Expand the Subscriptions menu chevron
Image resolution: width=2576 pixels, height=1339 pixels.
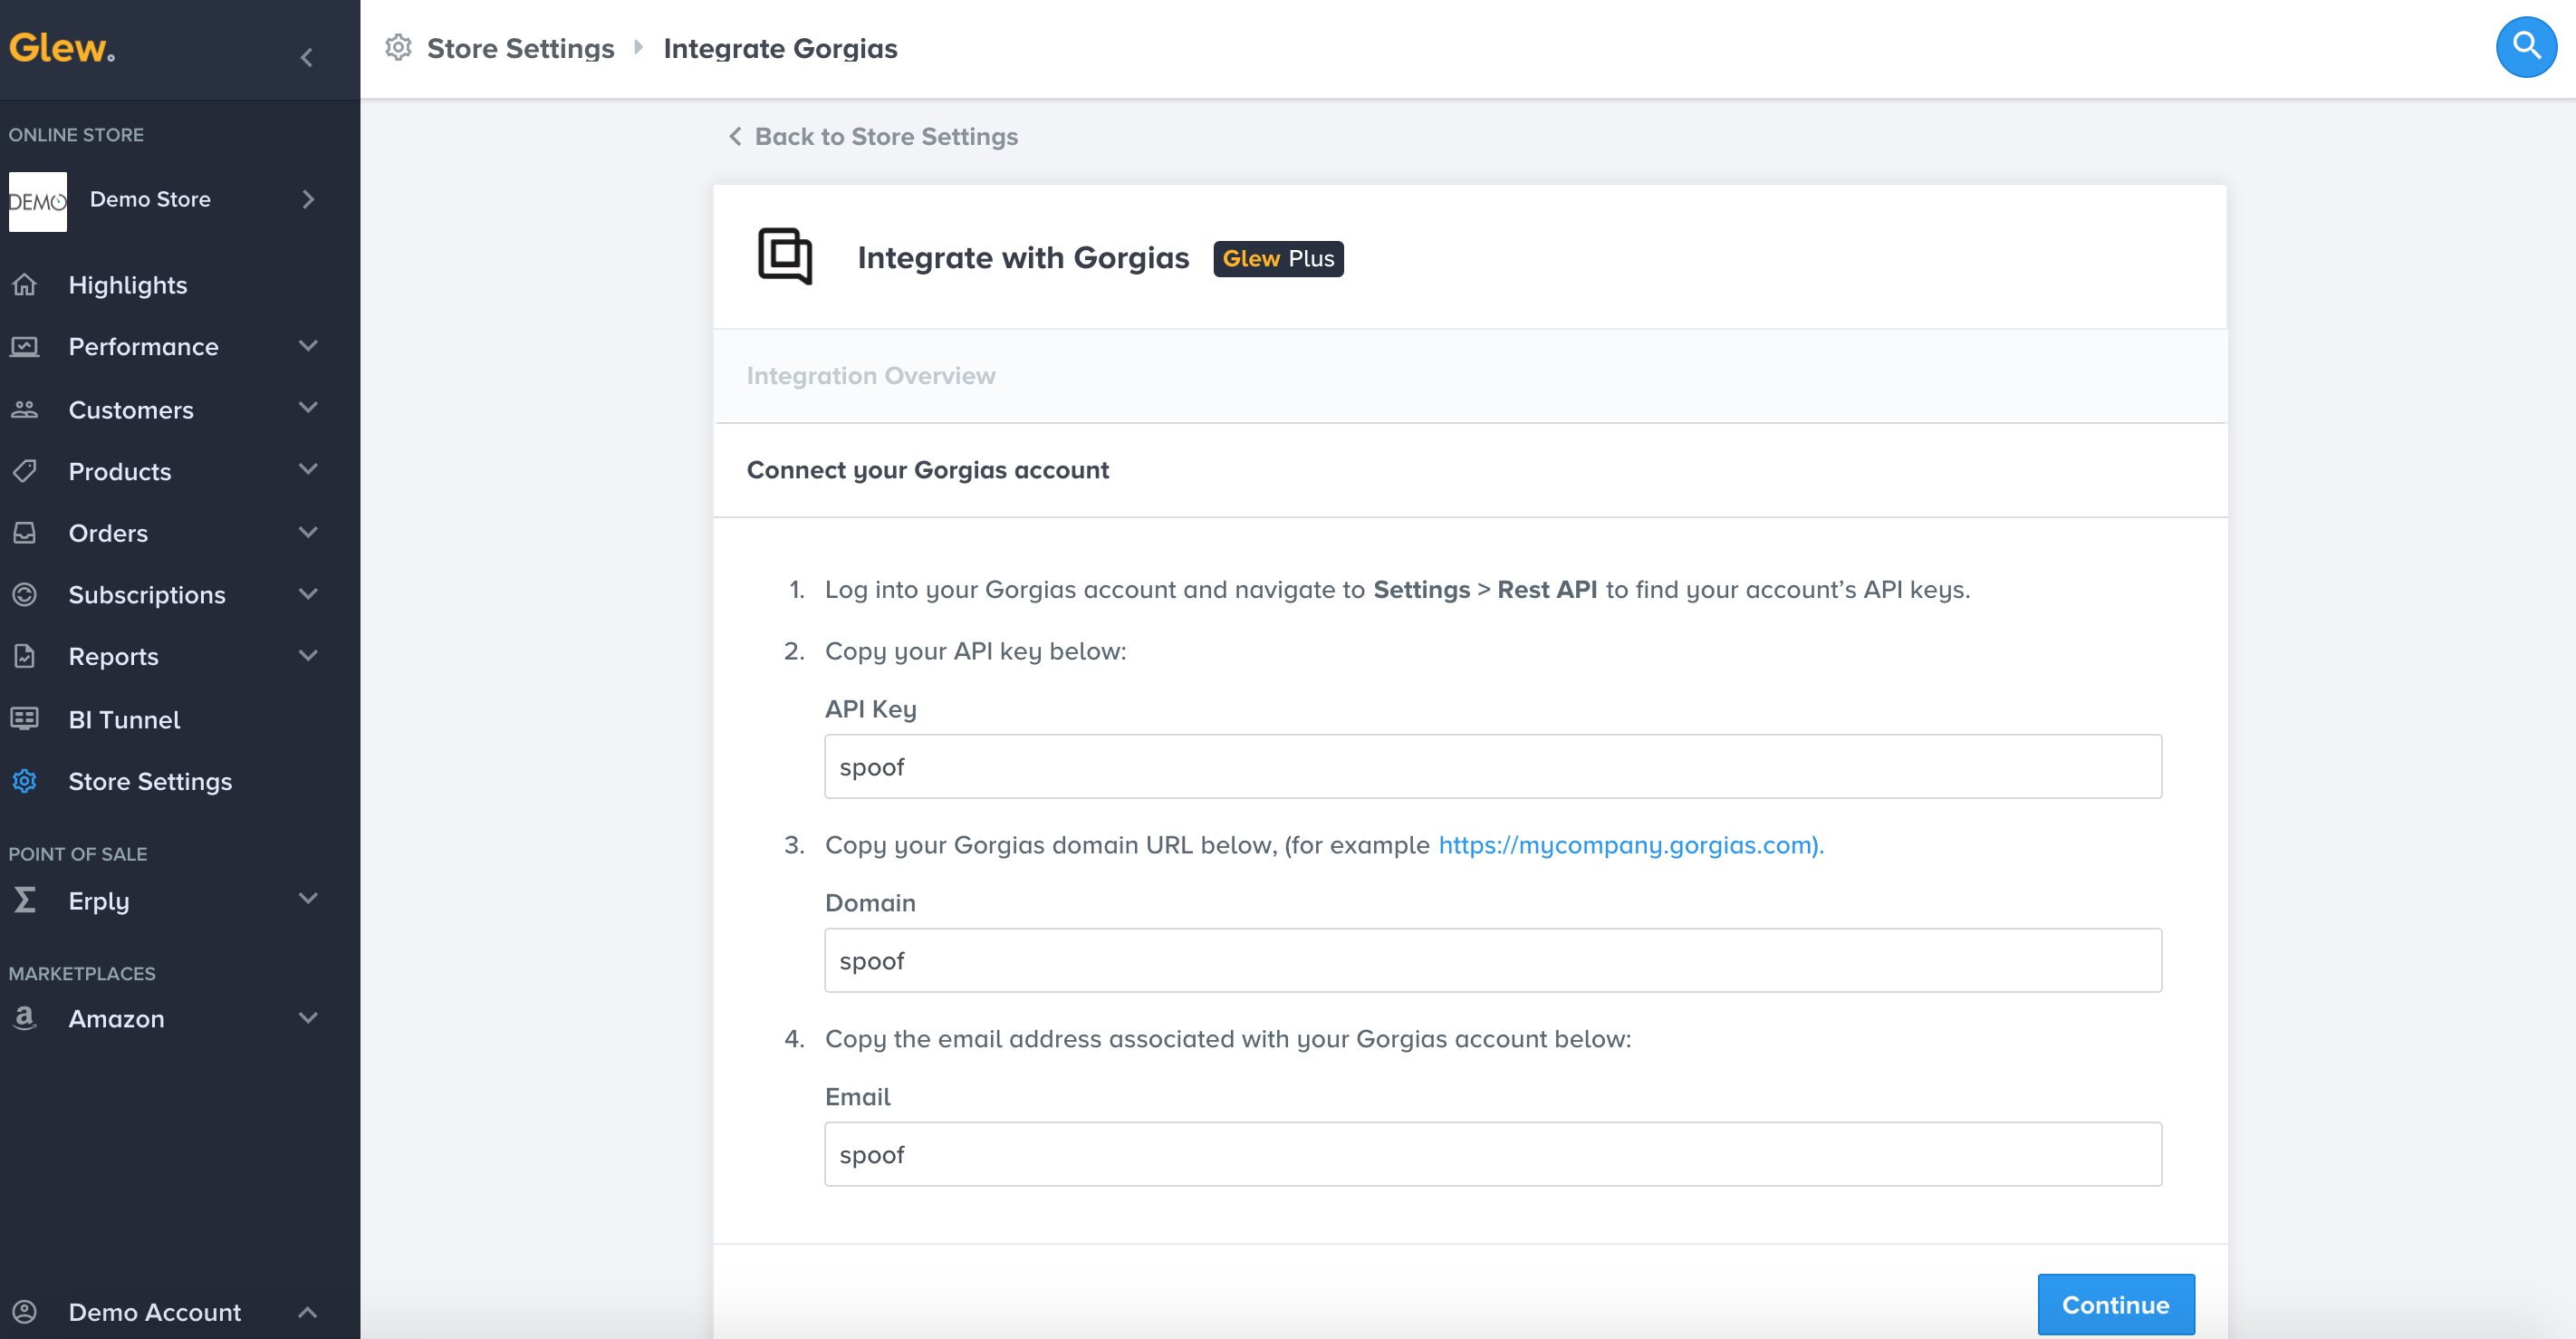click(308, 593)
